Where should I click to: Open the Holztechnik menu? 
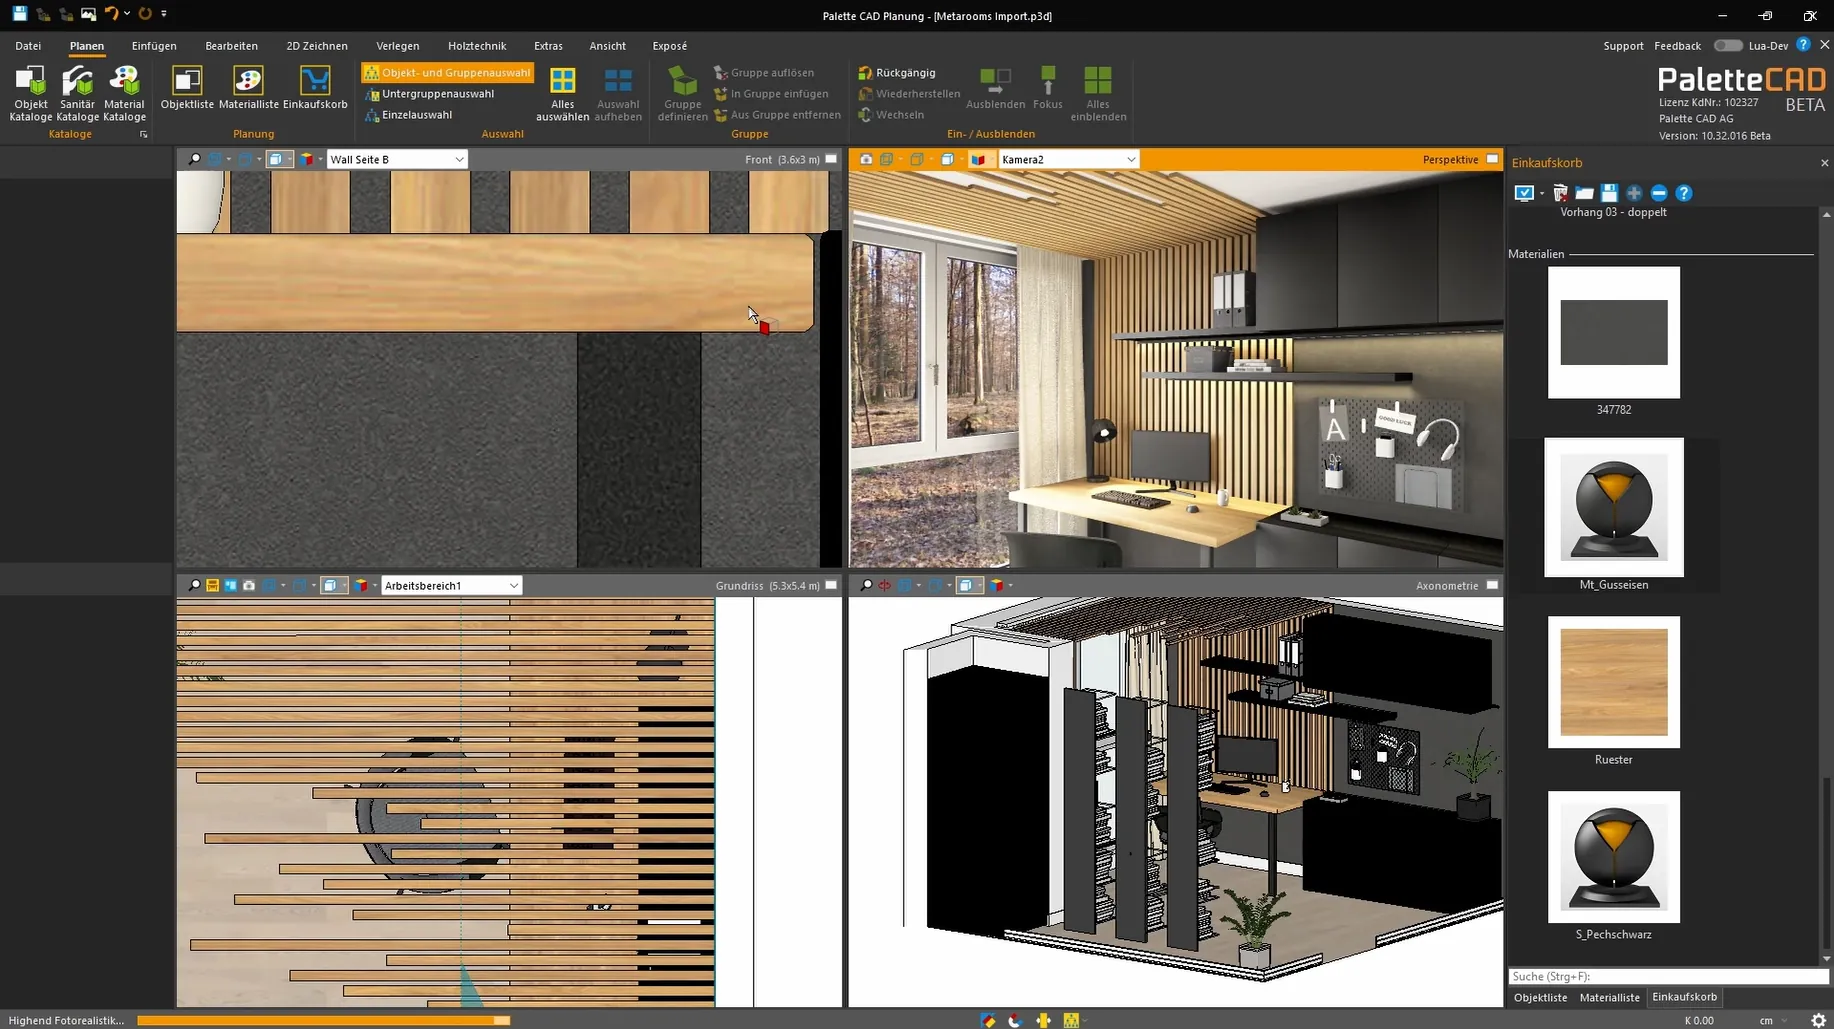(x=476, y=46)
